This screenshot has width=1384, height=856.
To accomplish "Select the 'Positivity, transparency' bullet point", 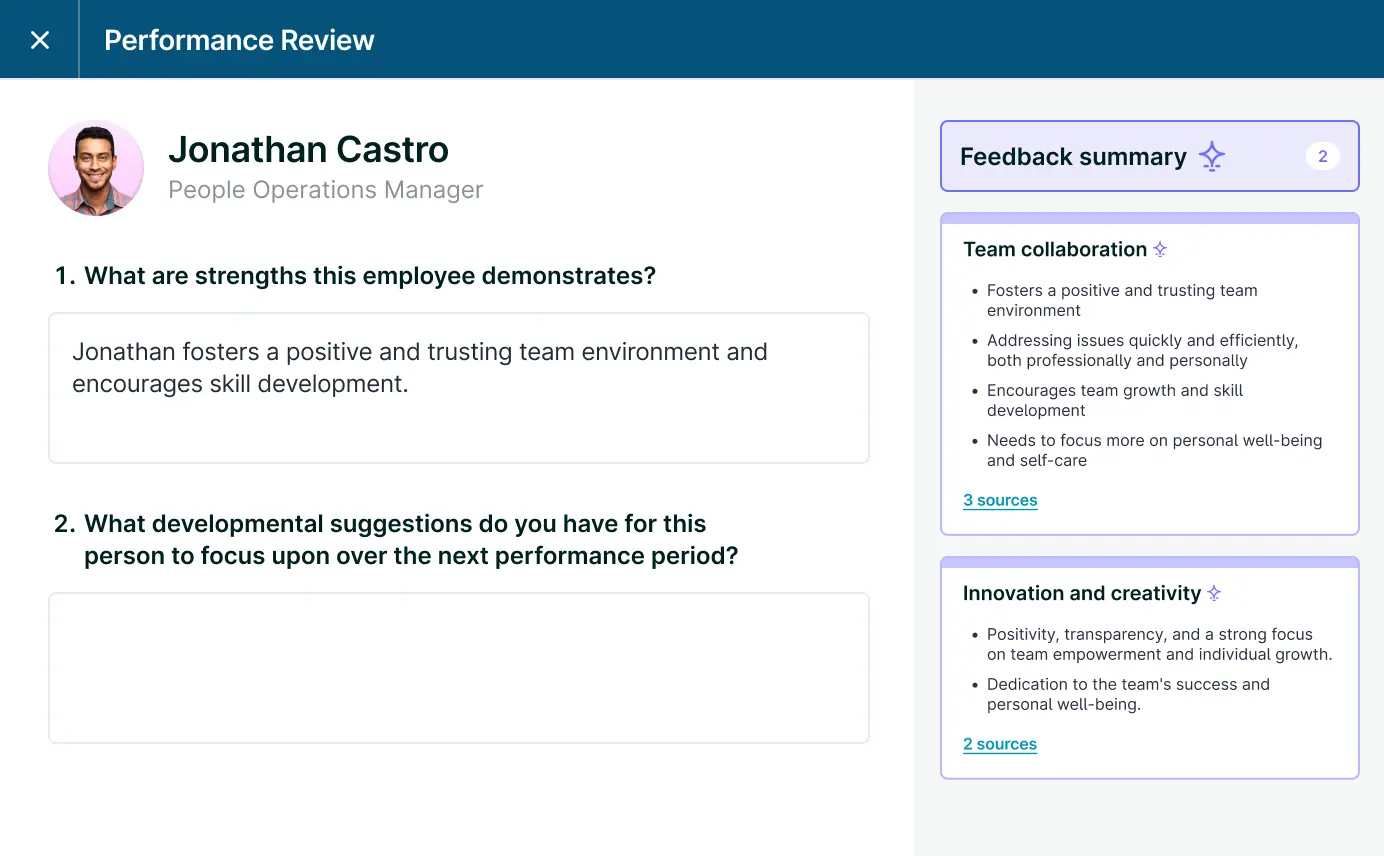I will pos(1158,644).
